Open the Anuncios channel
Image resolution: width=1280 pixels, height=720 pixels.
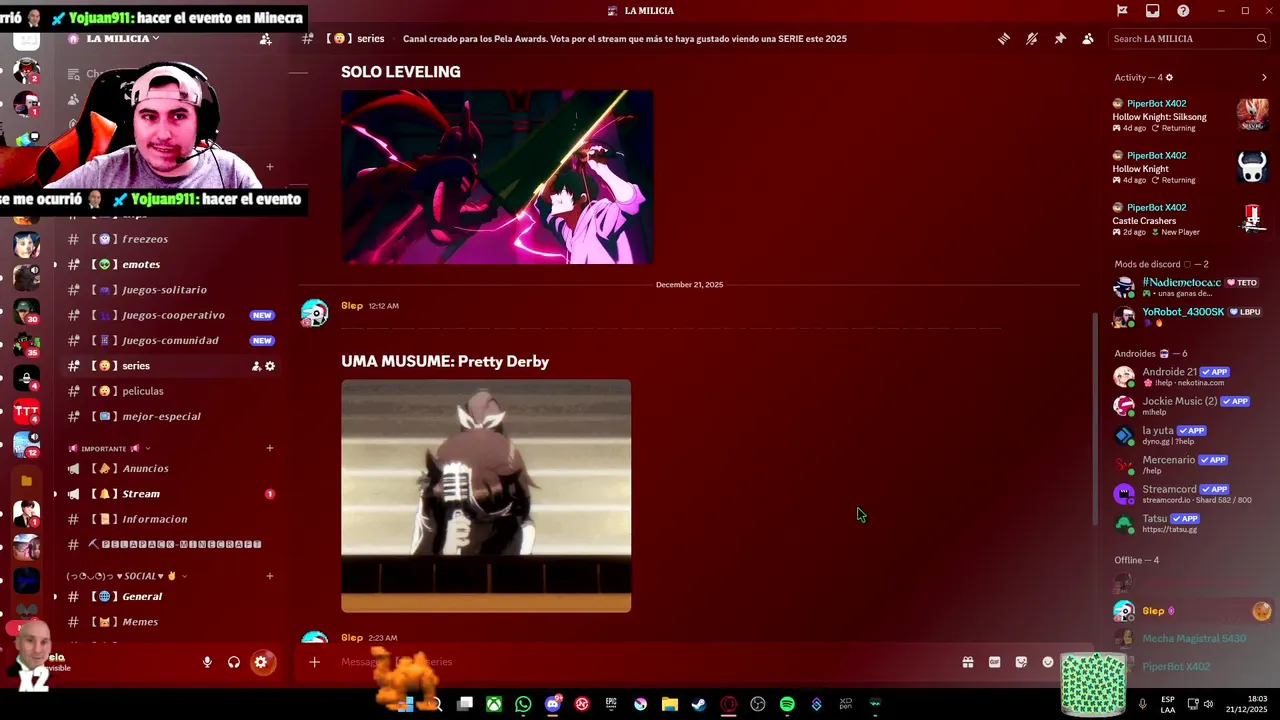coord(170,468)
